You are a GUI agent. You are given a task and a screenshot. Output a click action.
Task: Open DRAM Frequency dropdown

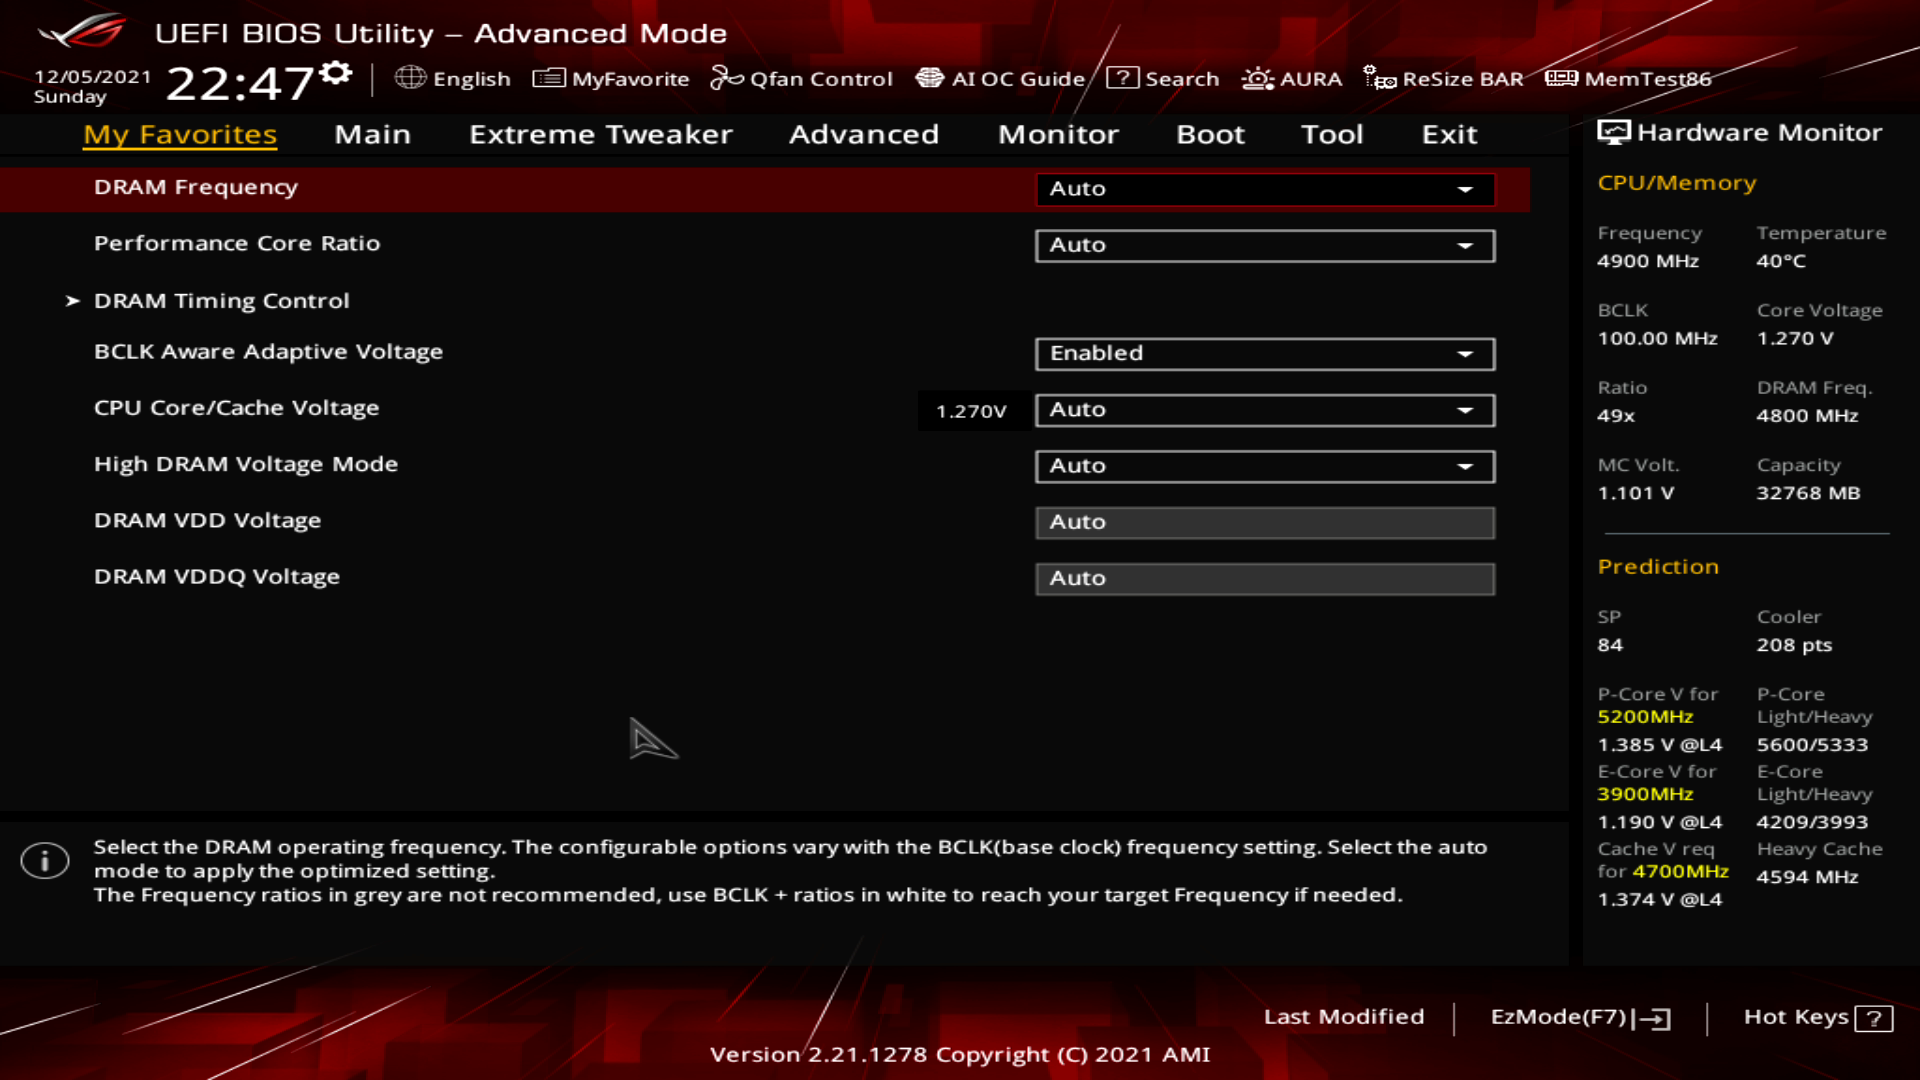click(x=1264, y=189)
